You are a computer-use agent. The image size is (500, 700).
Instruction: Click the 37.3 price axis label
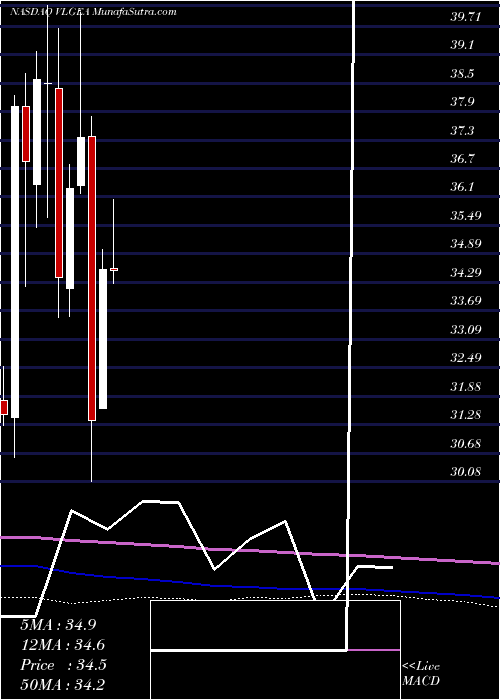tap(464, 131)
